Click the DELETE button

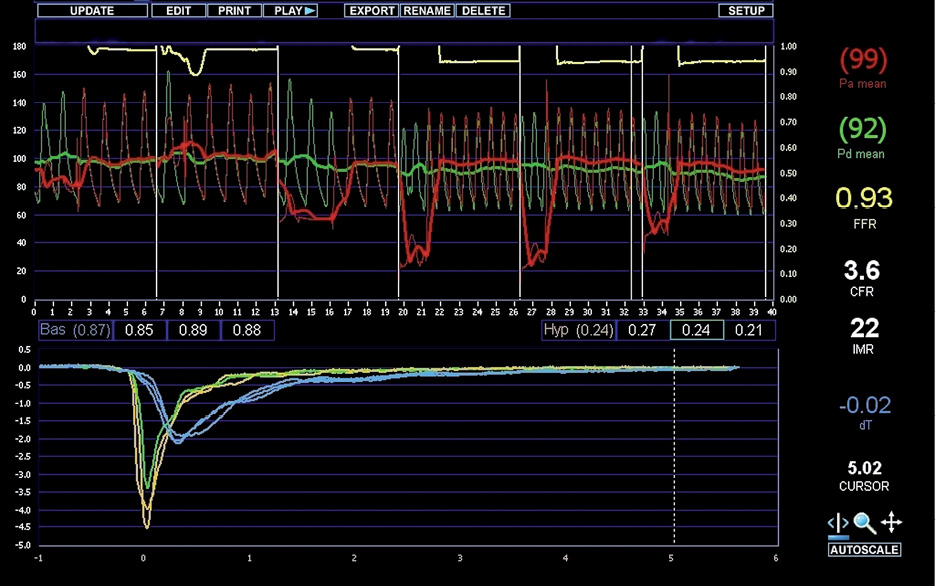(484, 11)
